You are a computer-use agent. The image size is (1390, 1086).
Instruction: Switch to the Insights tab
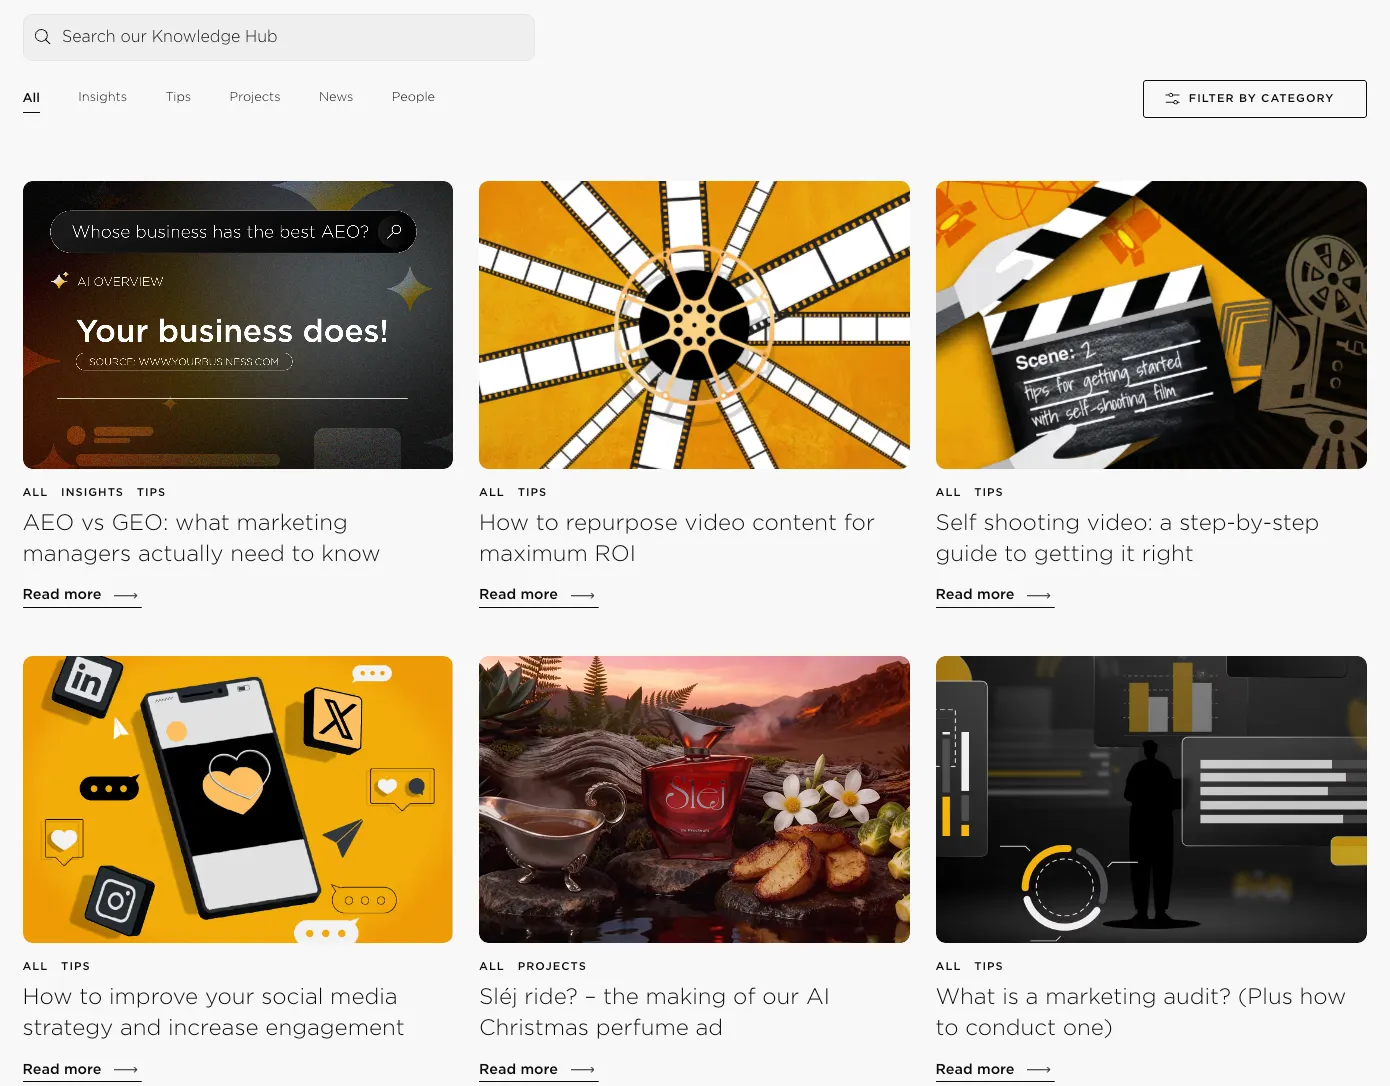[102, 97]
